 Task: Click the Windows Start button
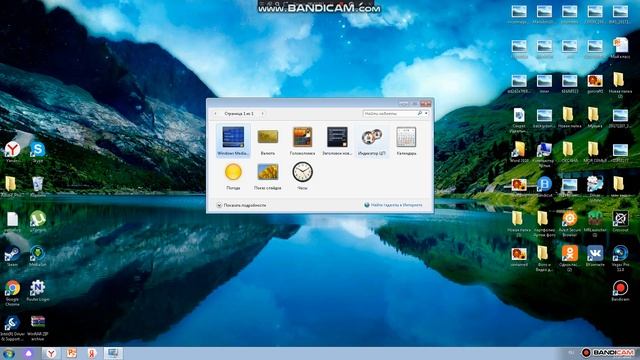(8, 353)
